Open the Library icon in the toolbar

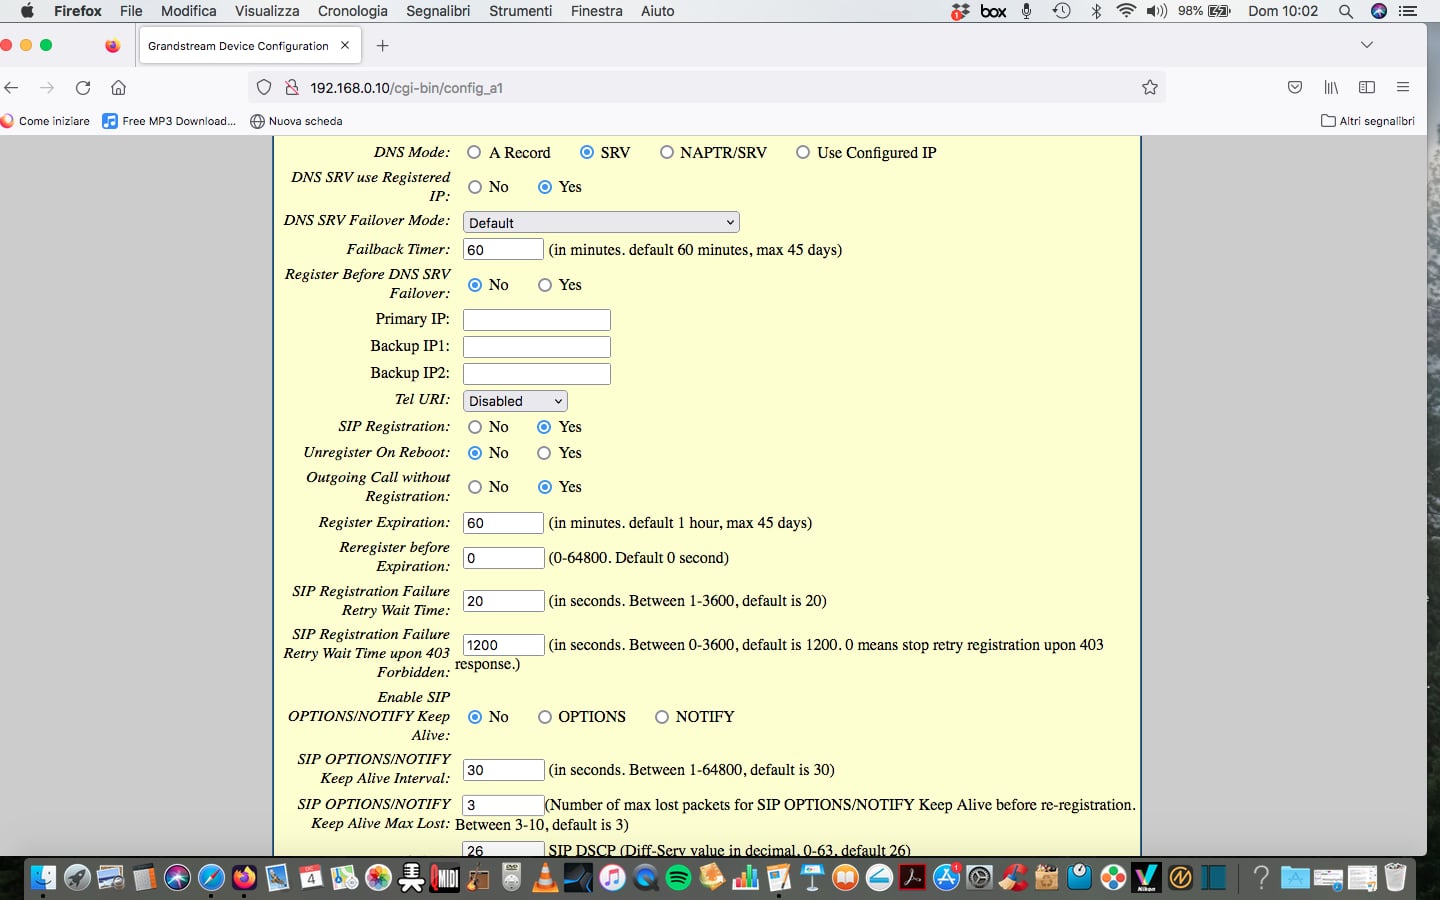pos(1331,88)
